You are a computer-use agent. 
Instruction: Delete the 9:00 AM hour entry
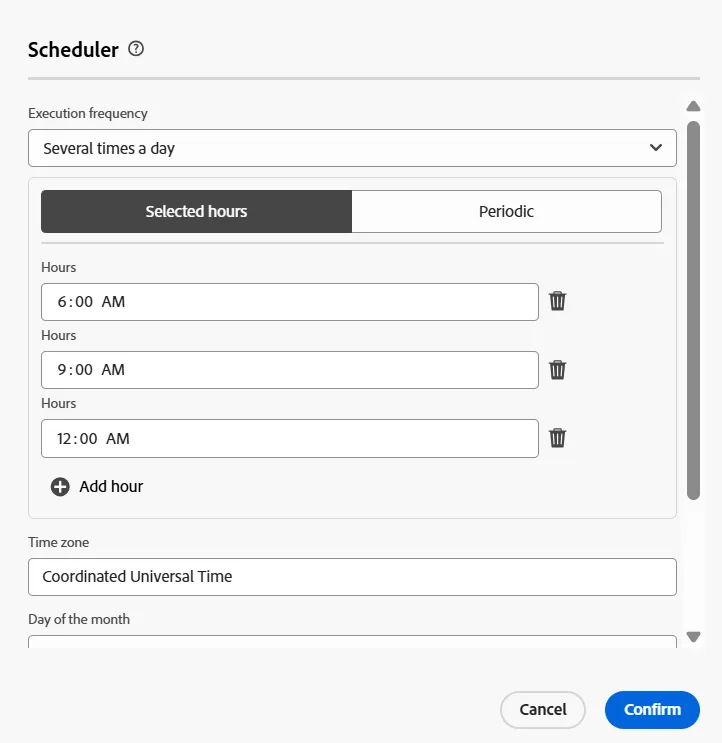click(557, 370)
